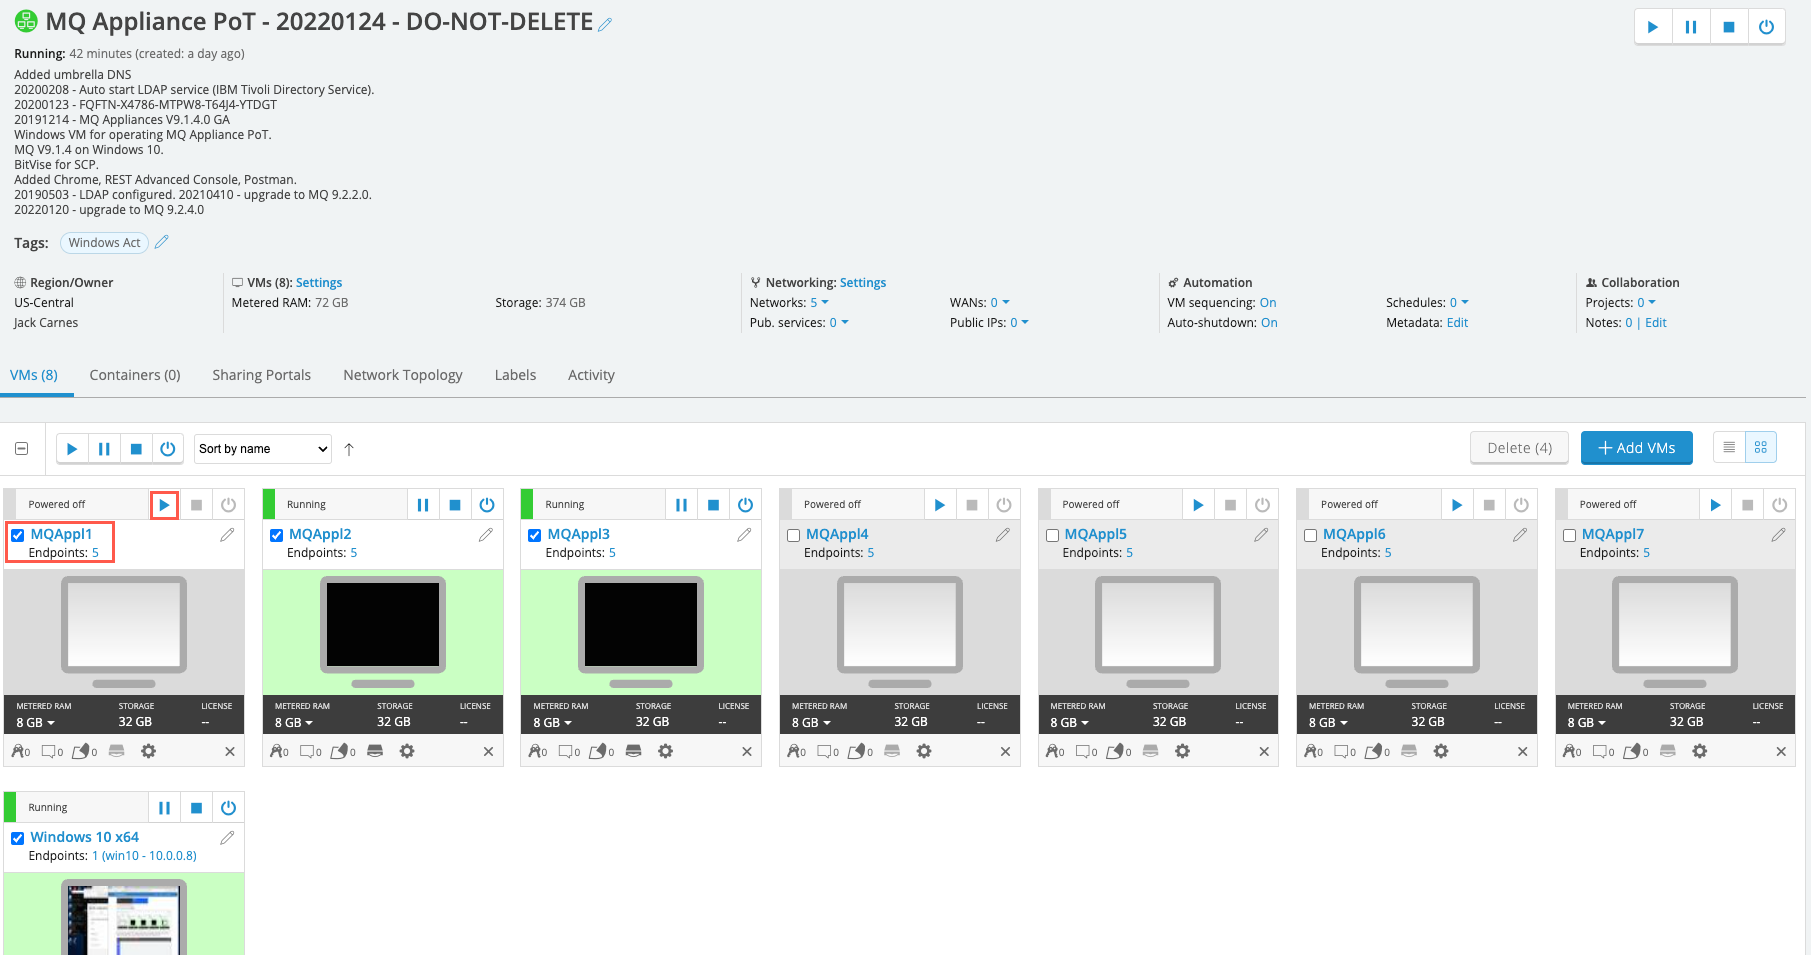Open the Networking Settings link
Viewport: 1811px width, 955px height.
(x=863, y=283)
